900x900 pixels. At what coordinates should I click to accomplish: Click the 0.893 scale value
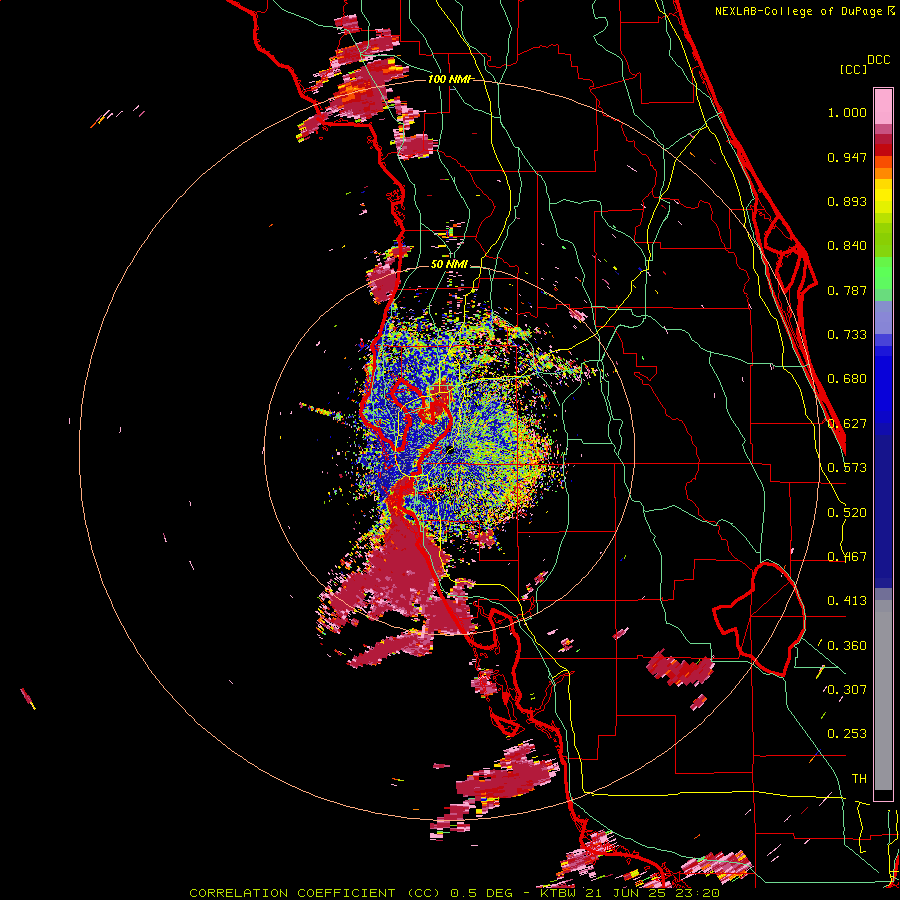847,201
